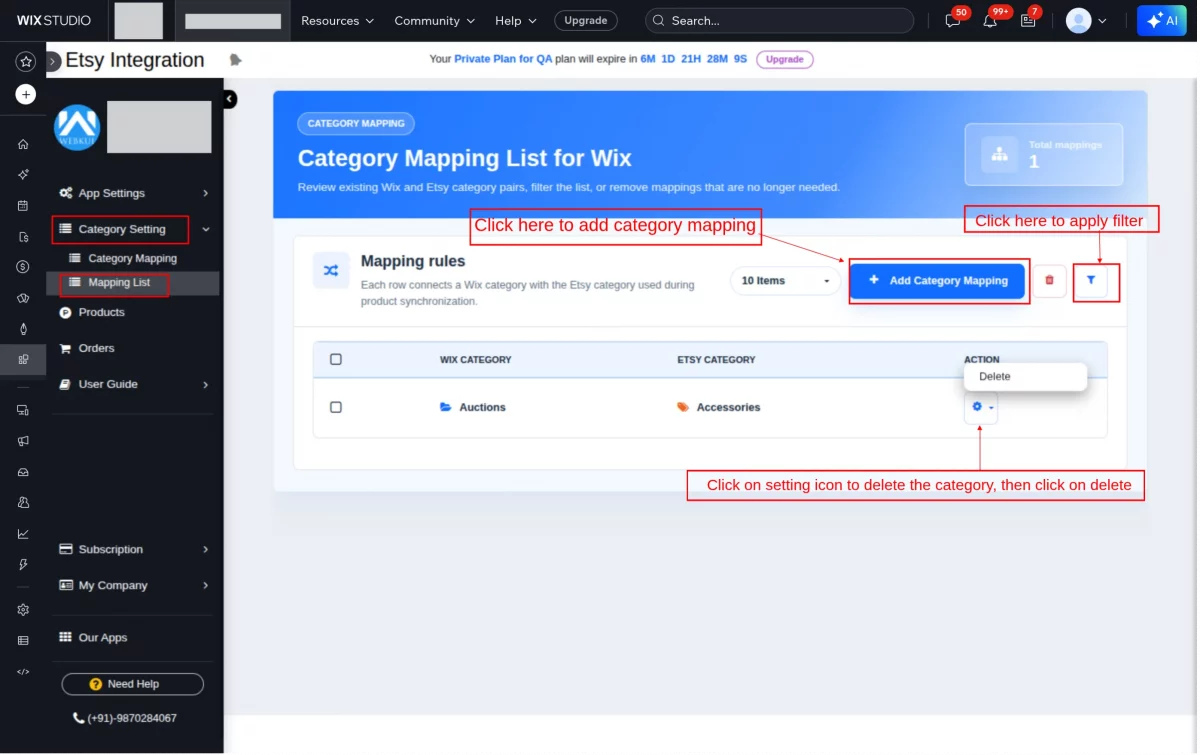Open the calendar bookings icon in sidebar
1200x755 pixels.
click(23, 205)
